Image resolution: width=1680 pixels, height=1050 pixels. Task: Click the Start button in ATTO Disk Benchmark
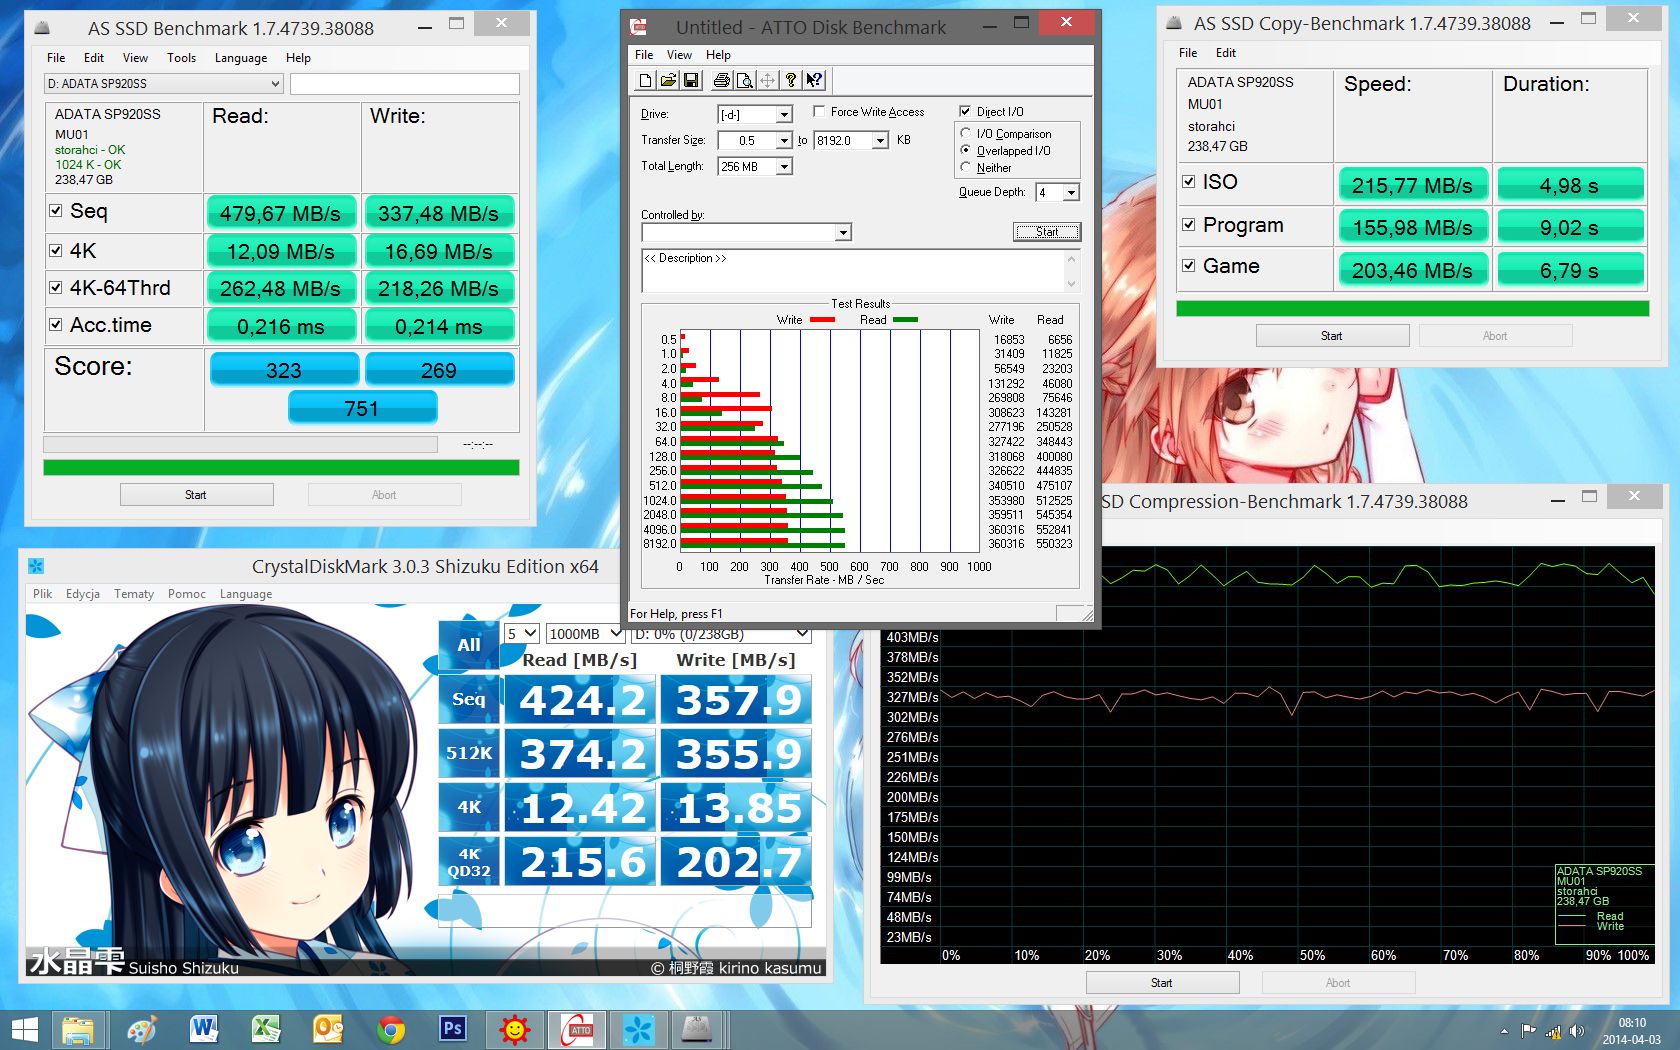(1047, 232)
